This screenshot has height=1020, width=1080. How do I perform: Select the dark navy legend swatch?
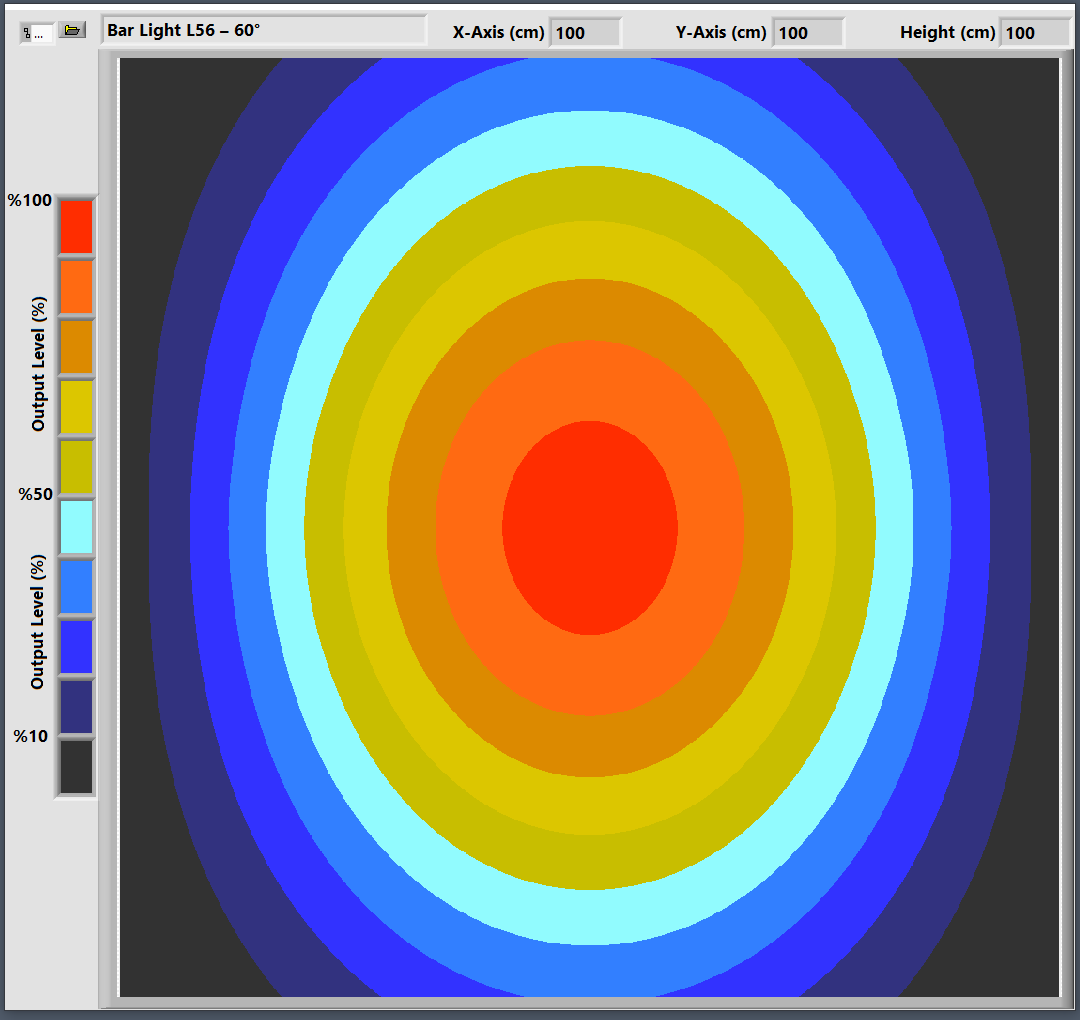point(76,707)
